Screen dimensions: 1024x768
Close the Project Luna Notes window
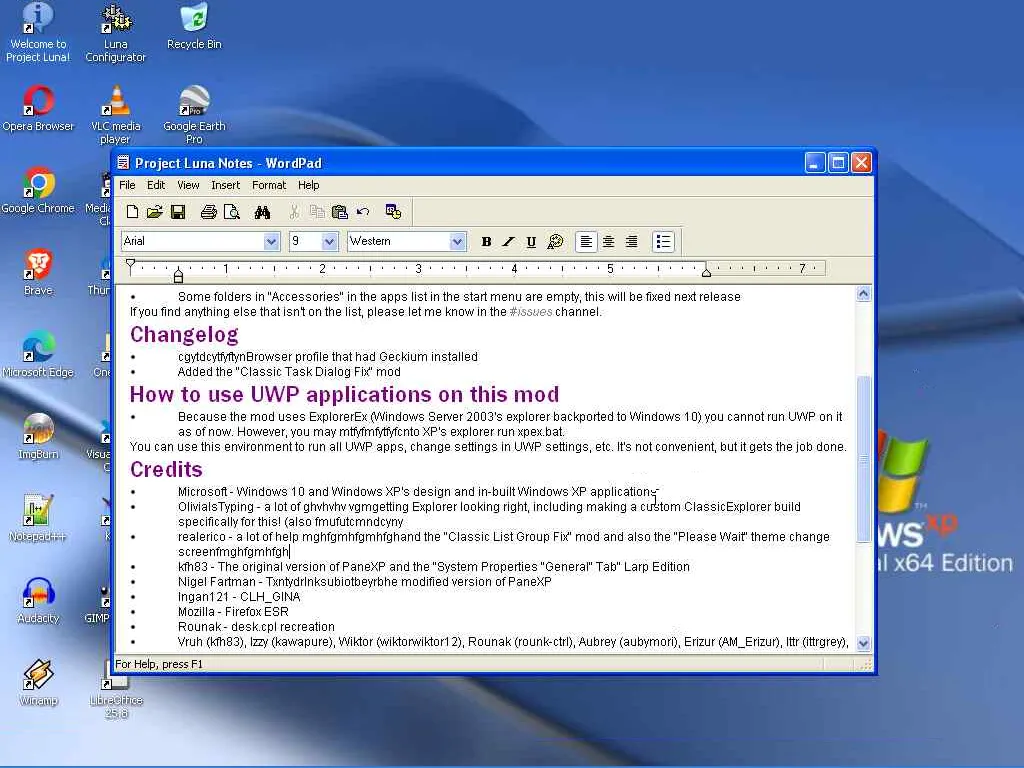tap(861, 163)
